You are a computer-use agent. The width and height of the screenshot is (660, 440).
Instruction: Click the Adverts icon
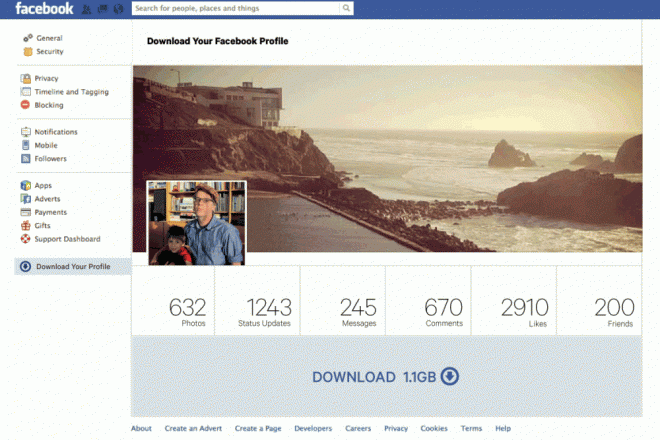(26, 199)
